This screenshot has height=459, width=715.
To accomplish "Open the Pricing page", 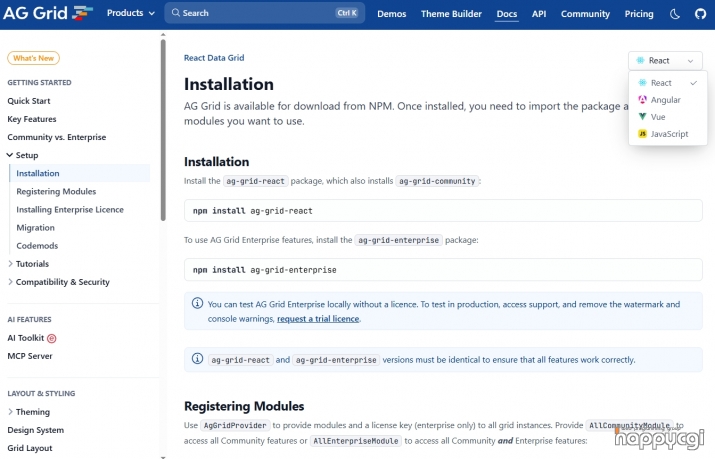I will [x=638, y=14].
